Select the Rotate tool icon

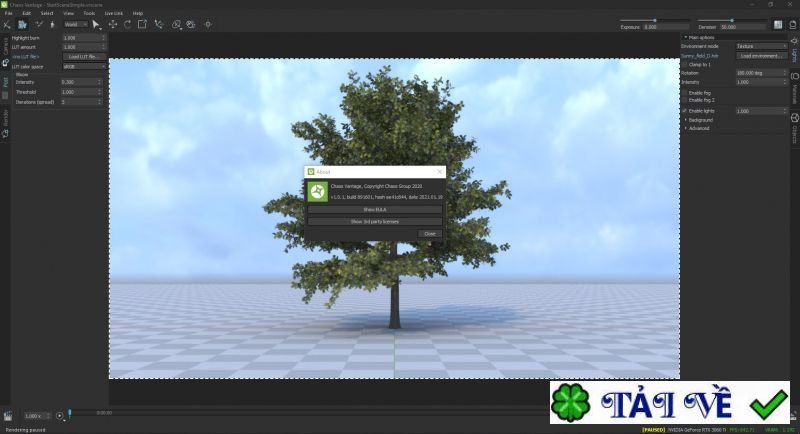point(128,24)
